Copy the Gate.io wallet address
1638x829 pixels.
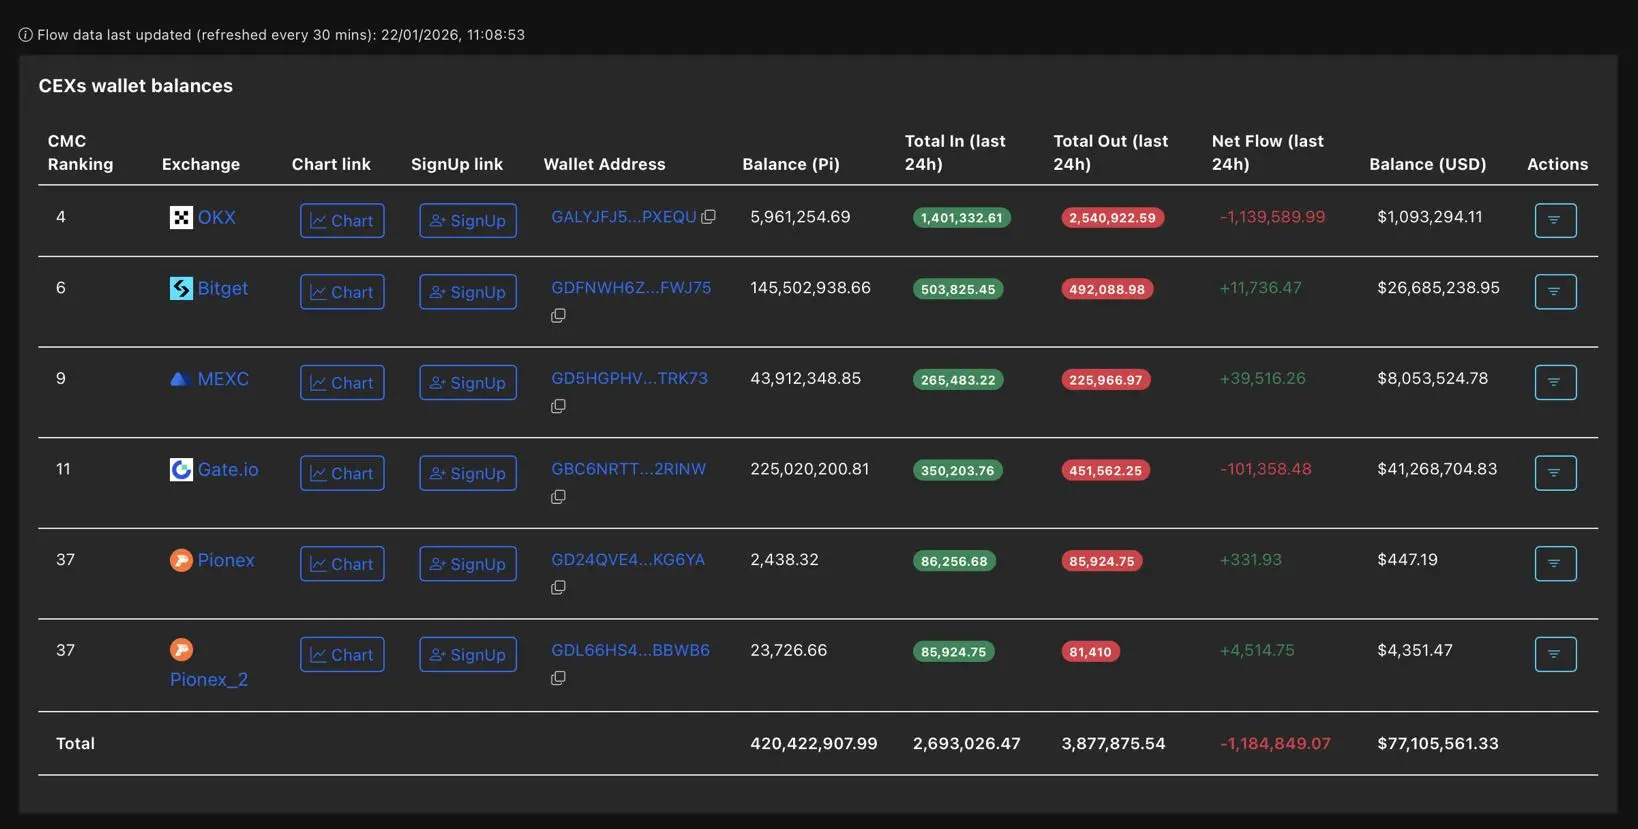(x=558, y=497)
